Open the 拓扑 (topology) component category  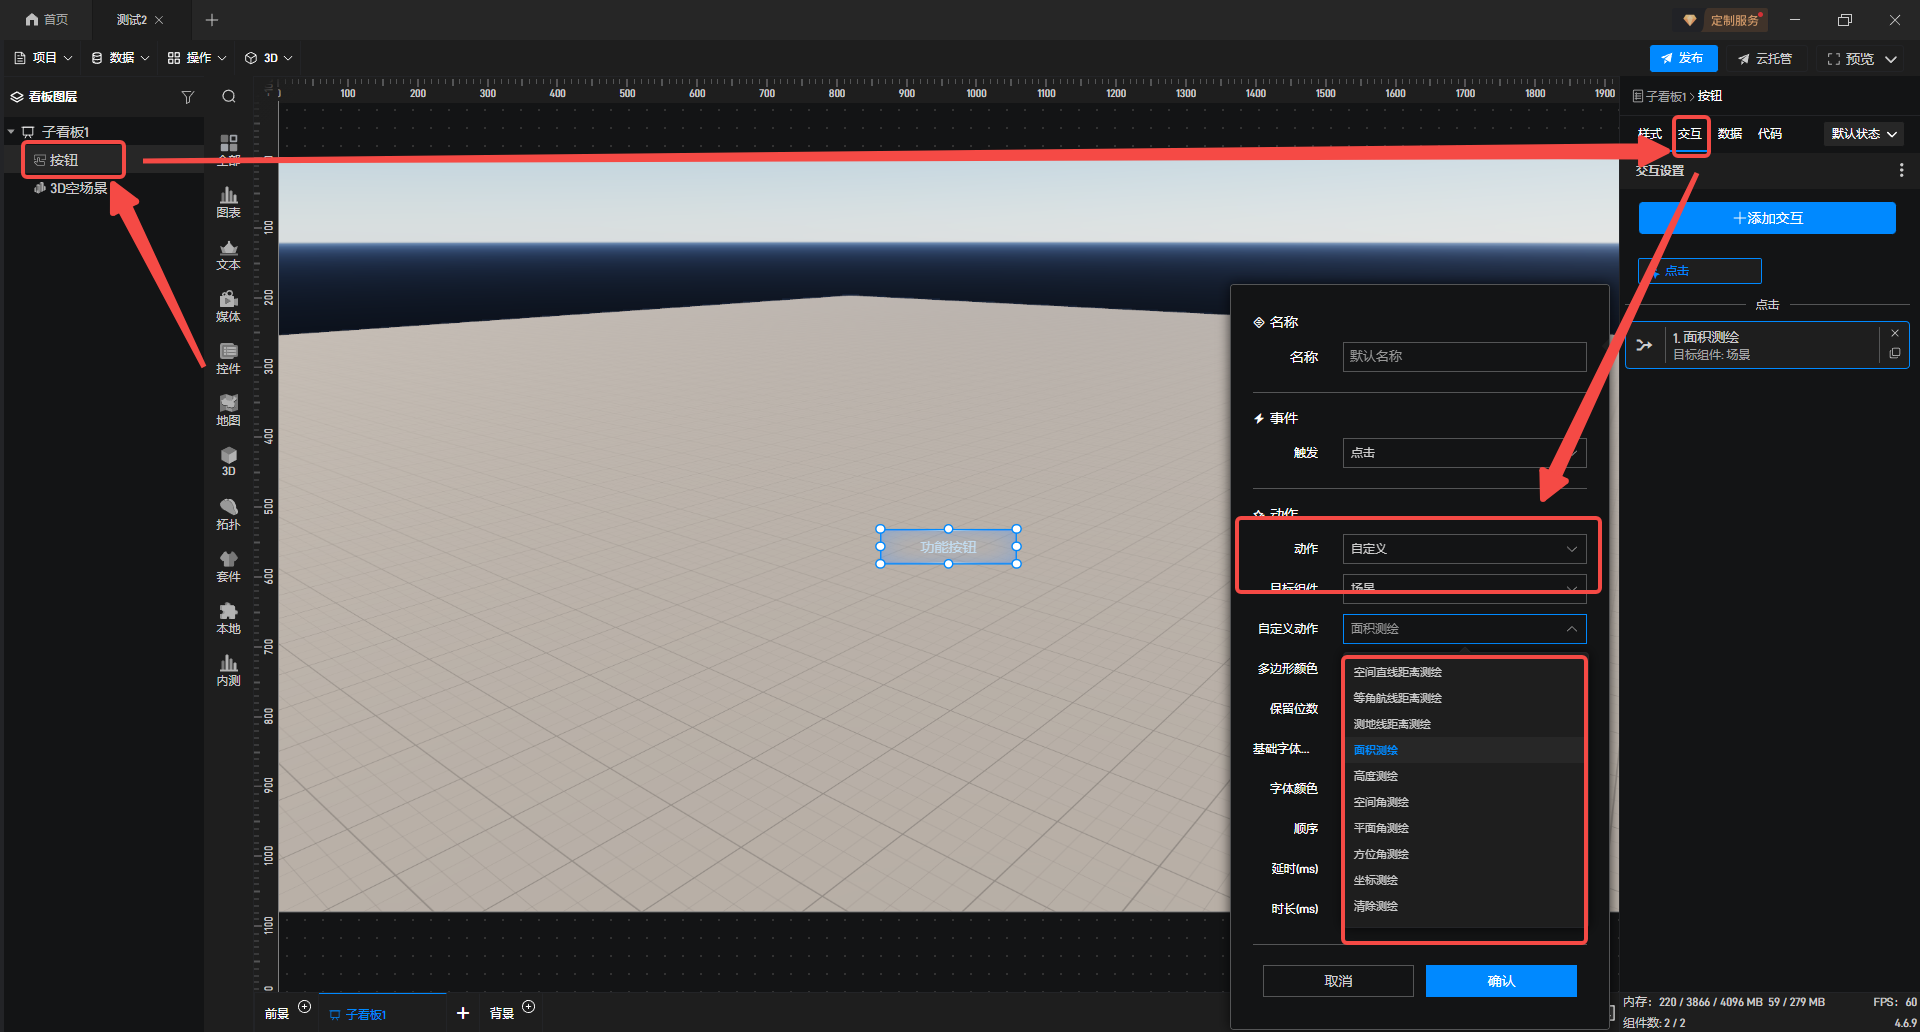228,514
